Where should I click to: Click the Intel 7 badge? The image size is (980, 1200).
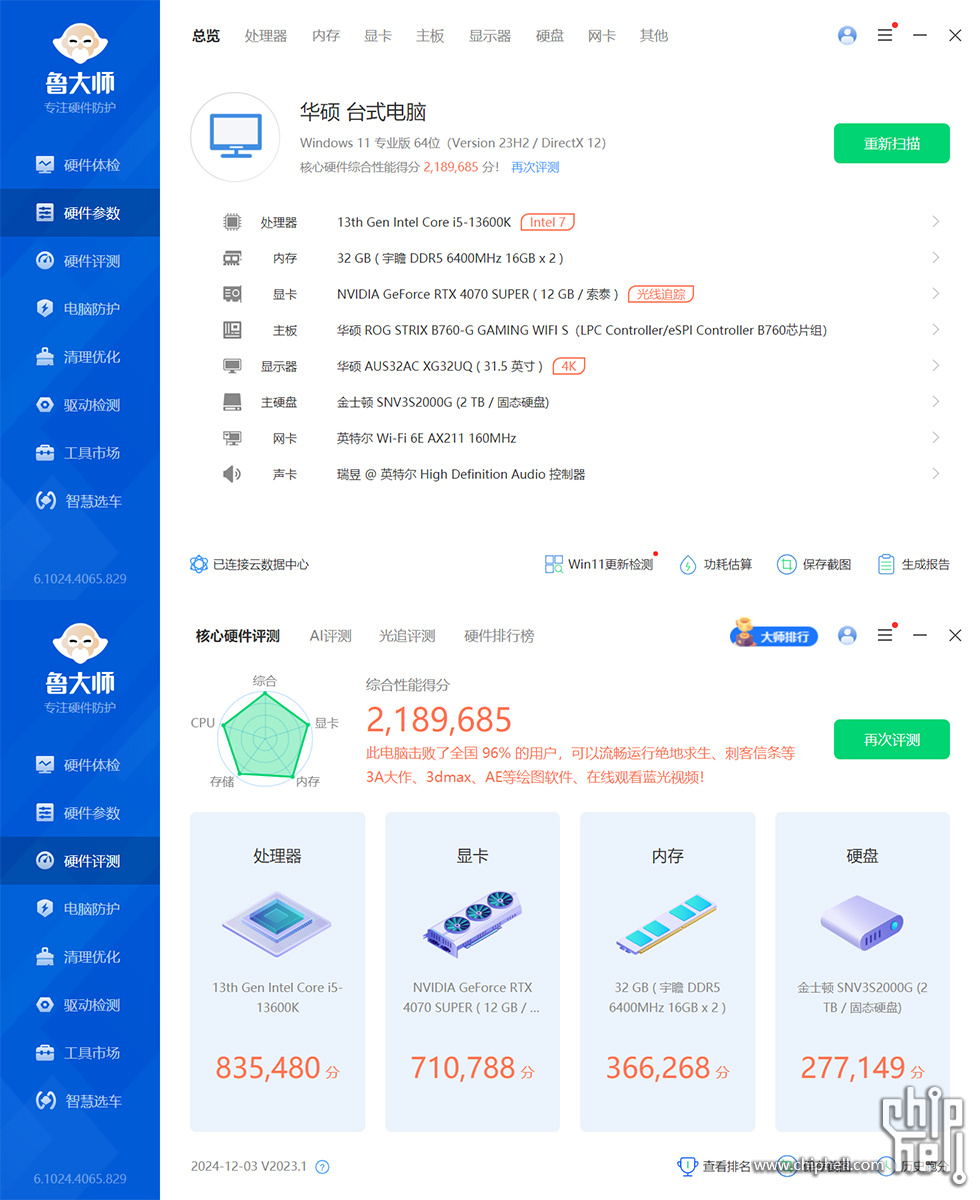pos(548,222)
